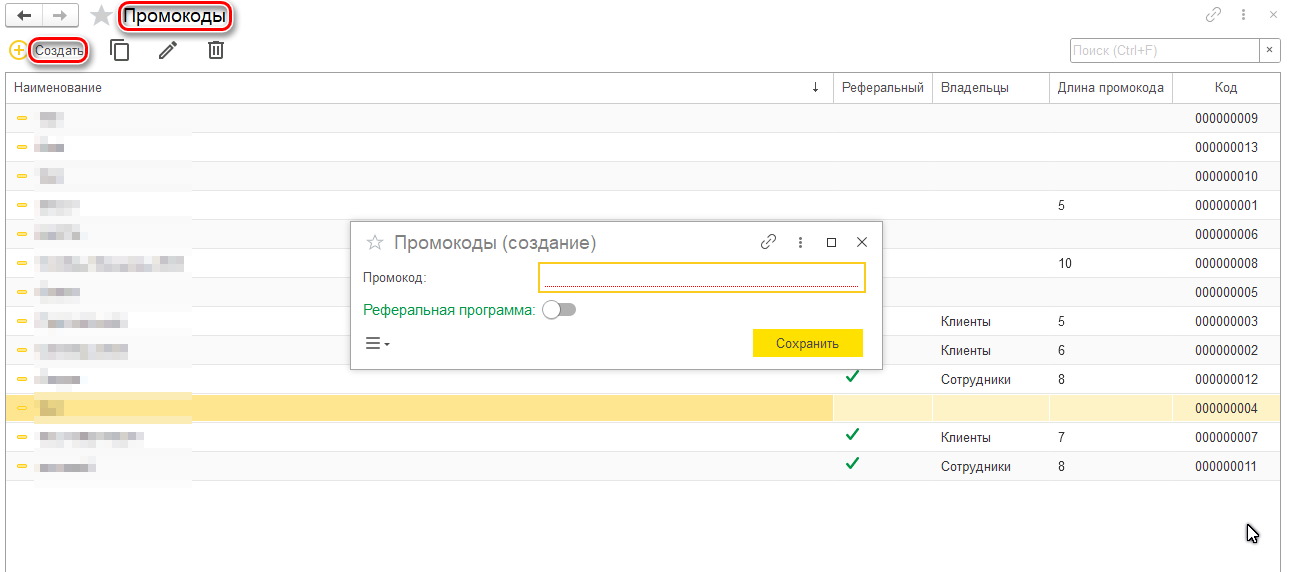1295x572 pixels.
Task: Maximize the Промокоды (создание) dialog
Action: tap(831, 242)
